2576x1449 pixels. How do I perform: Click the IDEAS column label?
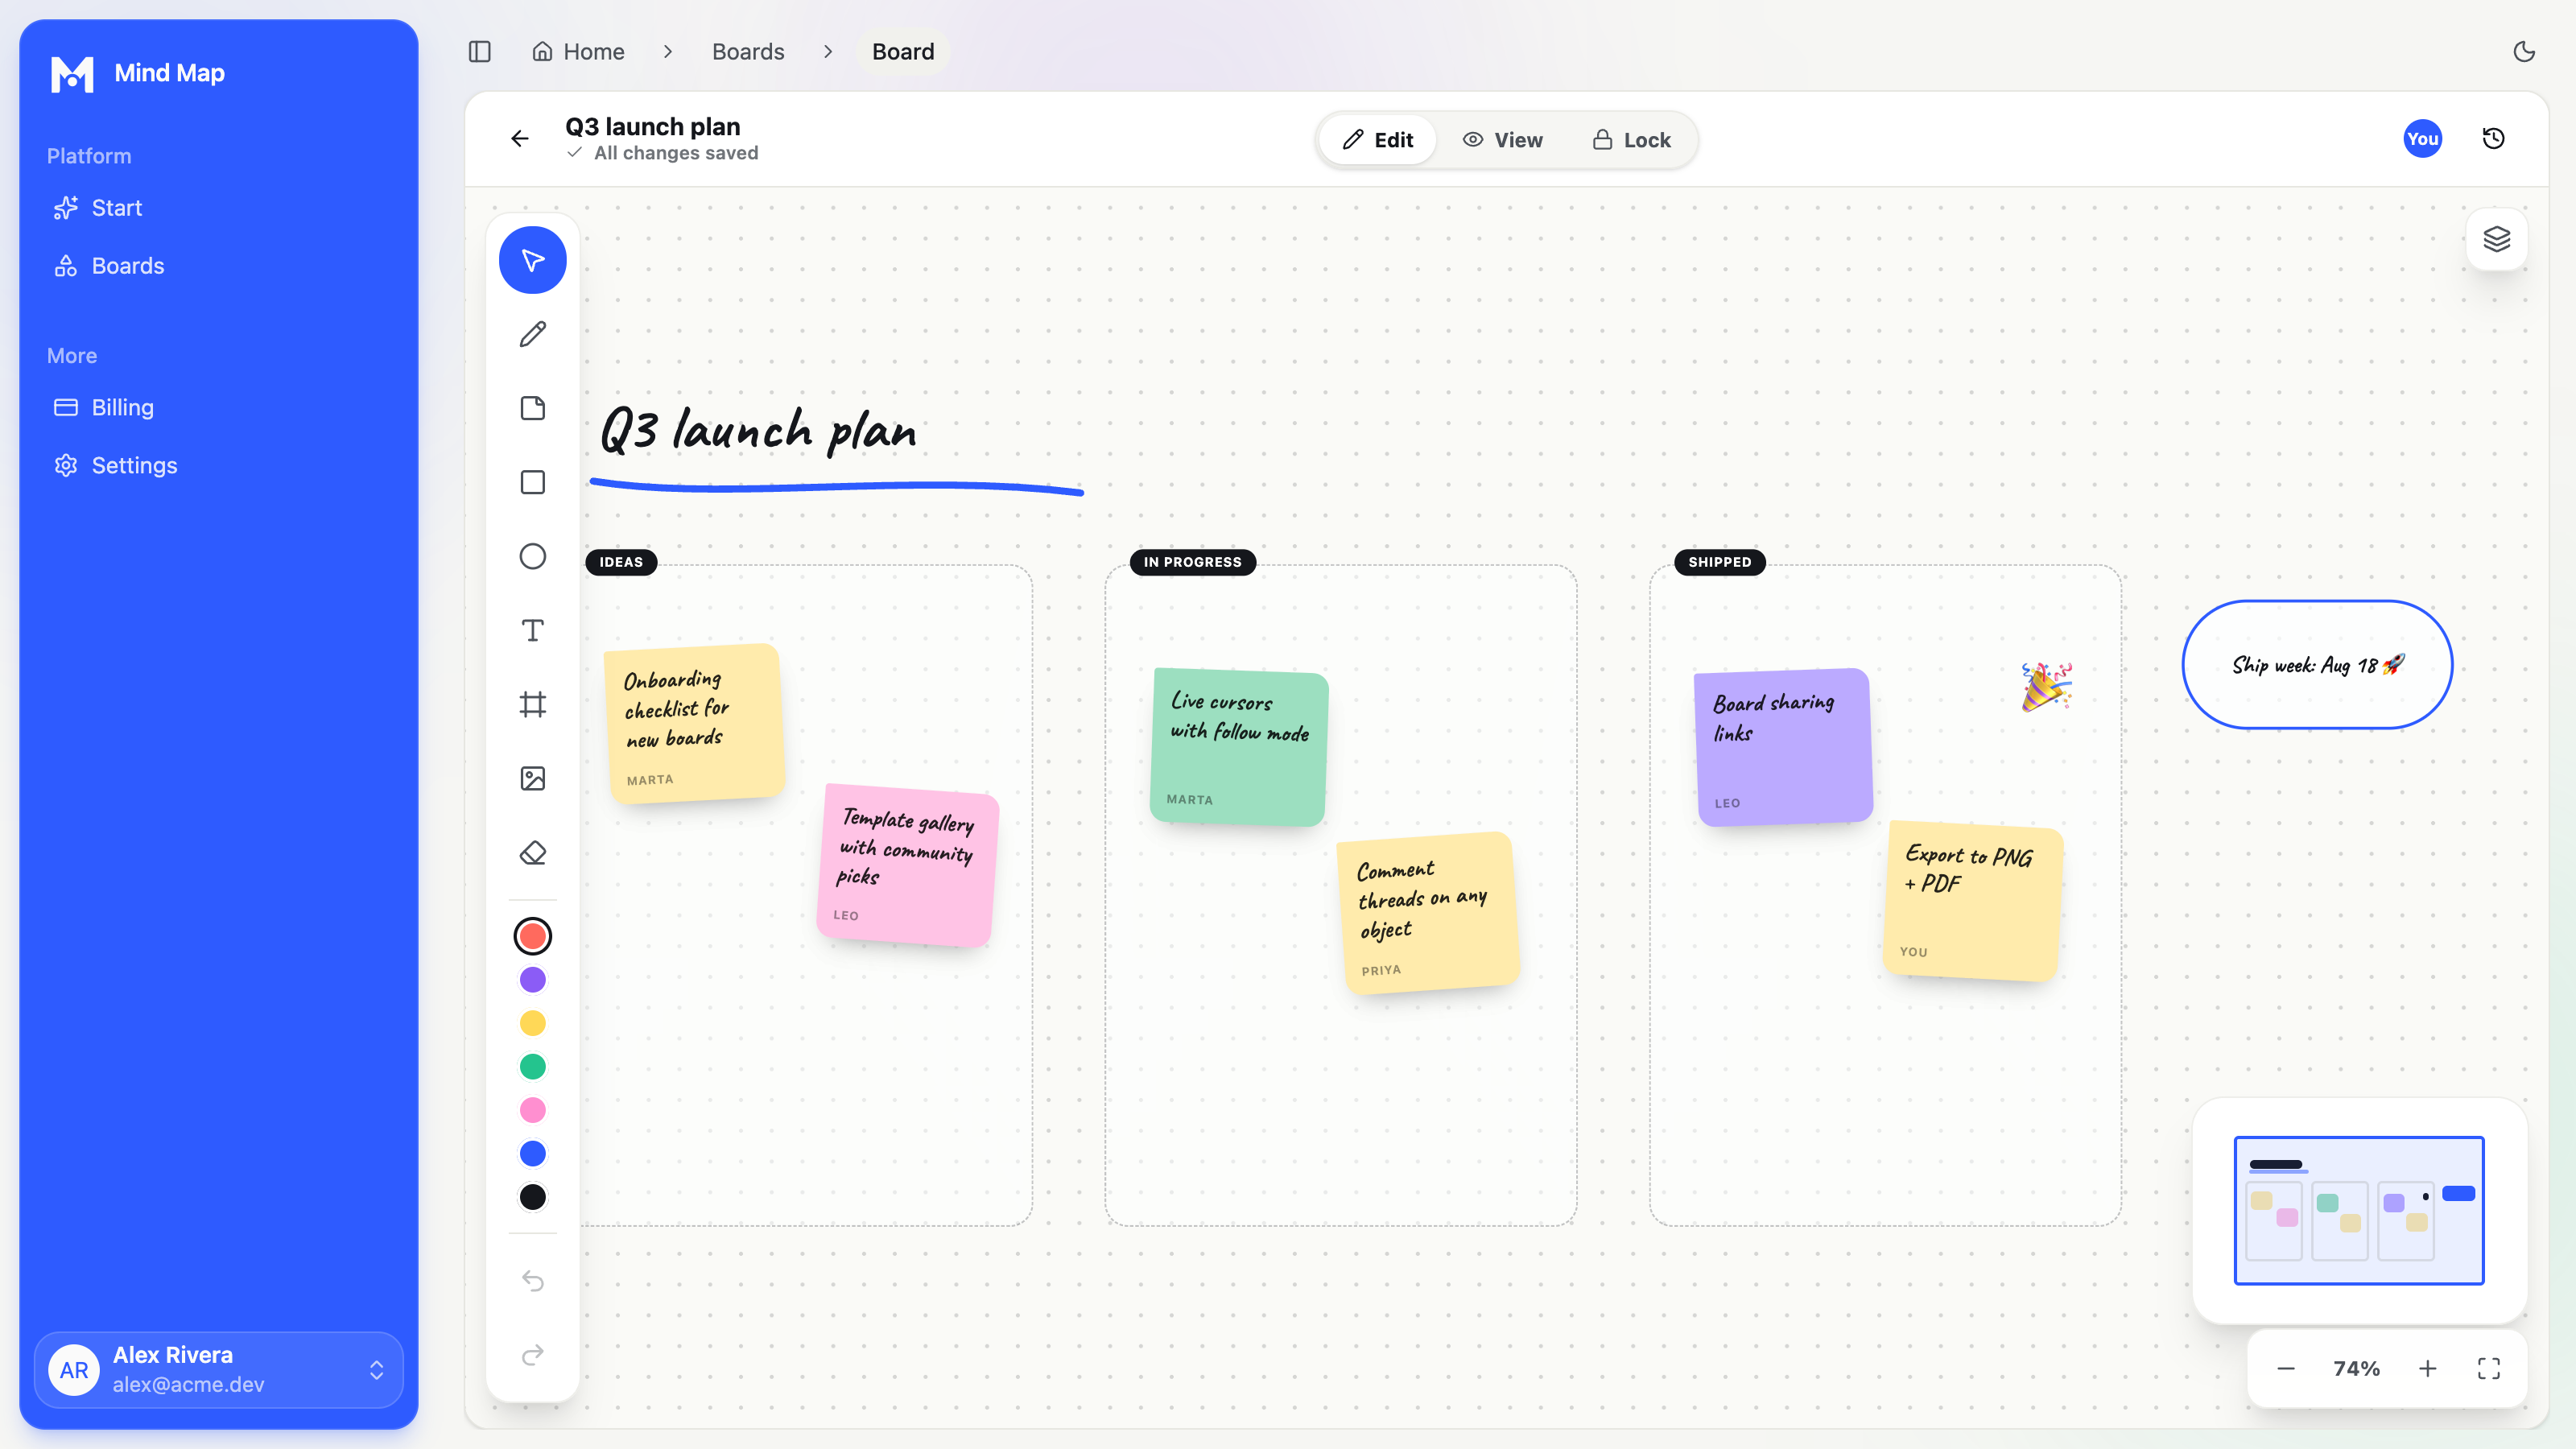point(621,562)
